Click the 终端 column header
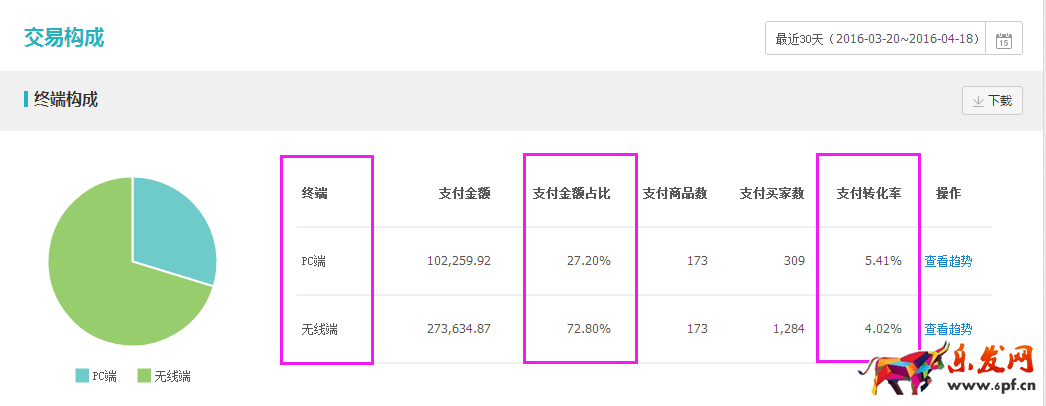 point(314,193)
